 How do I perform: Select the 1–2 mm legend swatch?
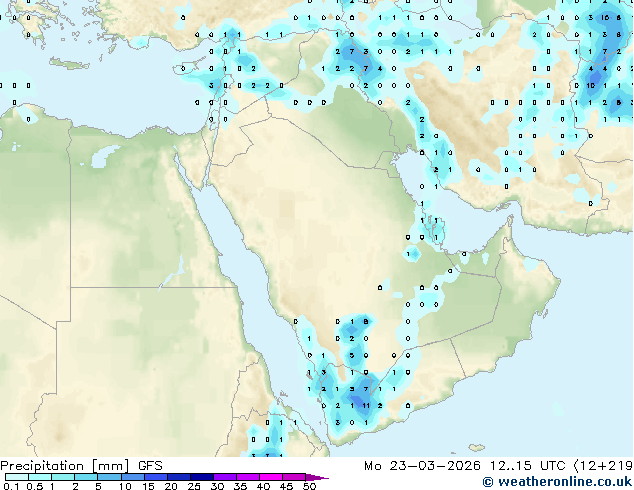63,477
